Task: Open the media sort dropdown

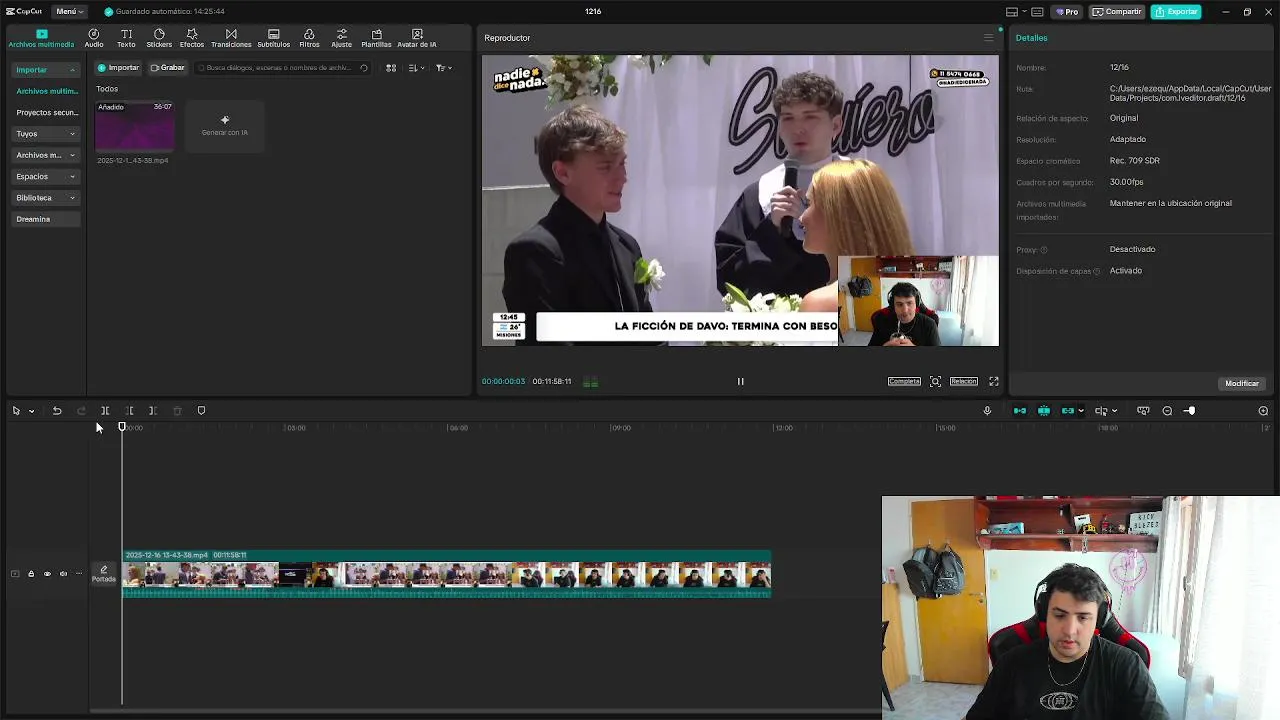Action: tap(418, 68)
